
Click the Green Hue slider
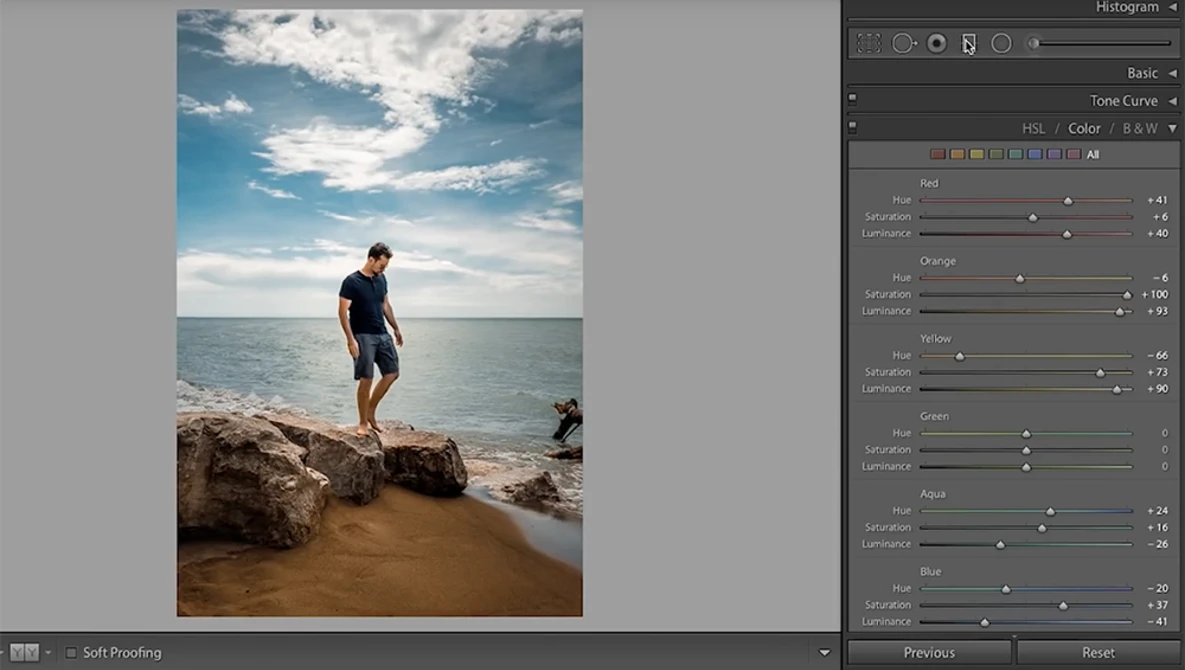point(1026,434)
